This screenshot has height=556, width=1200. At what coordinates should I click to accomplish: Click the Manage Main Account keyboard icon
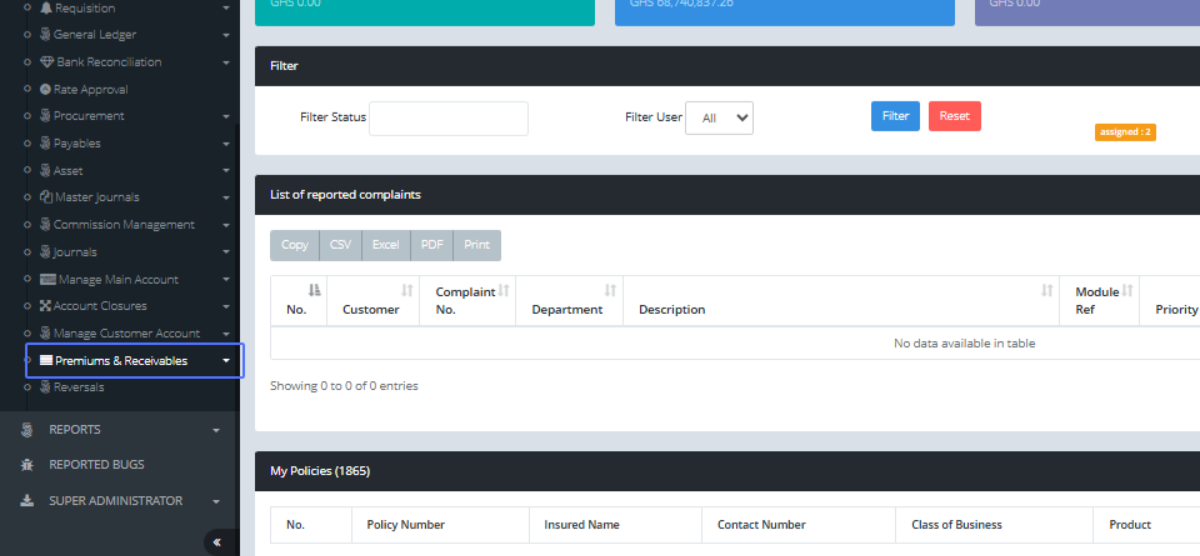point(48,280)
